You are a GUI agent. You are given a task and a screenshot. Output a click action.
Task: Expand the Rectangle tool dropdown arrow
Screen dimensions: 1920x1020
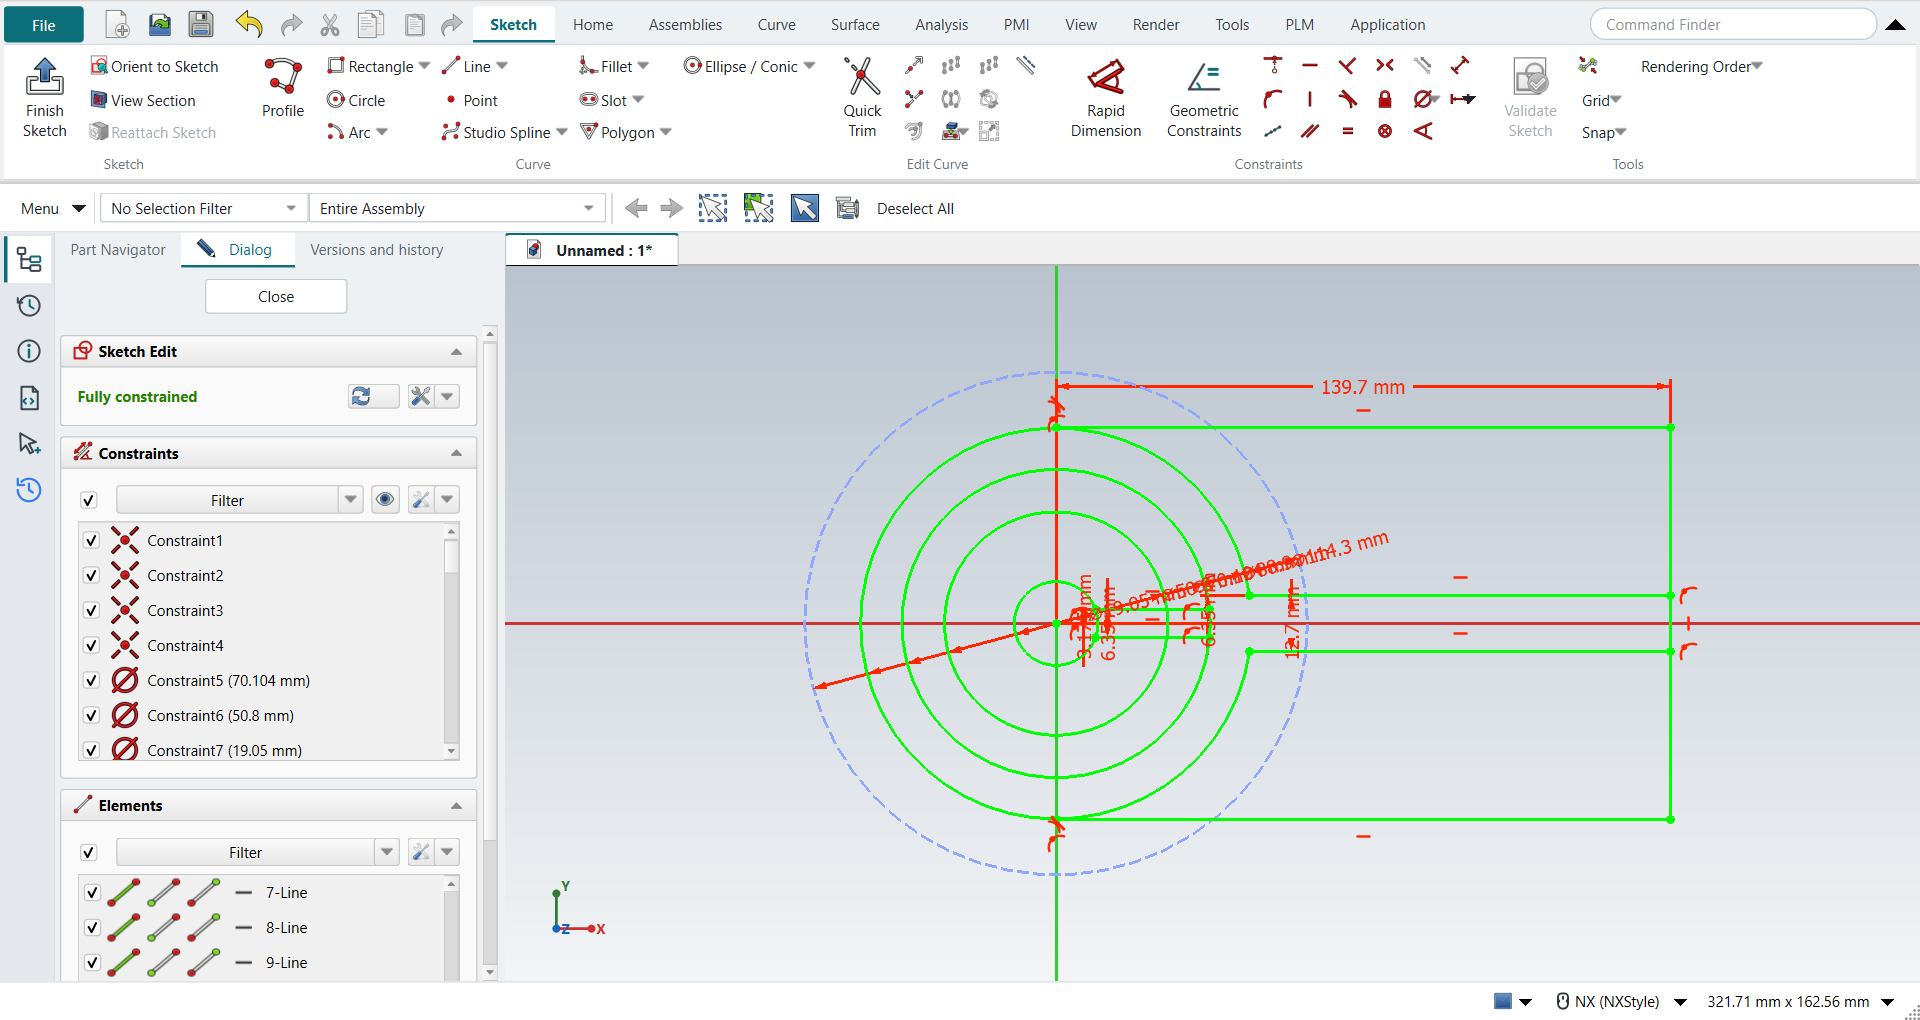click(425, 66)
